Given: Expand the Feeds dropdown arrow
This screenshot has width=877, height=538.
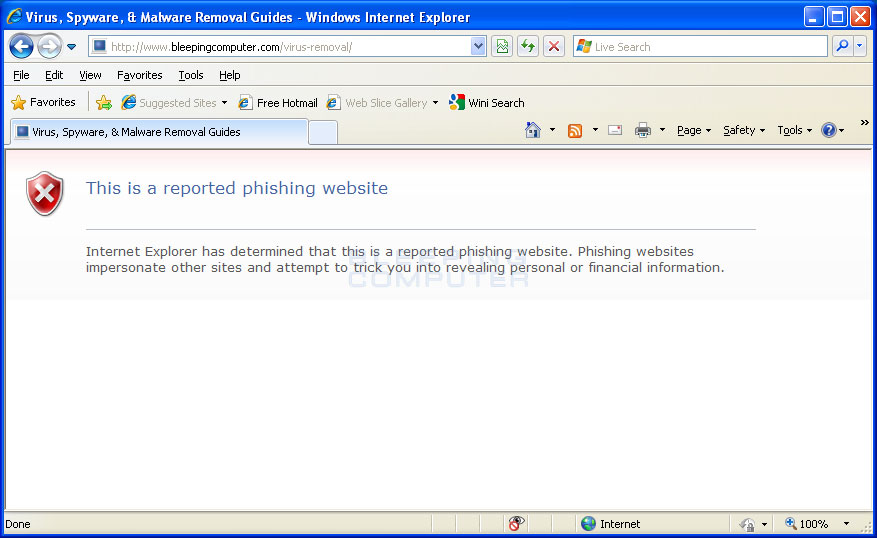Looking at the screenshot, I should coord(595,130).
